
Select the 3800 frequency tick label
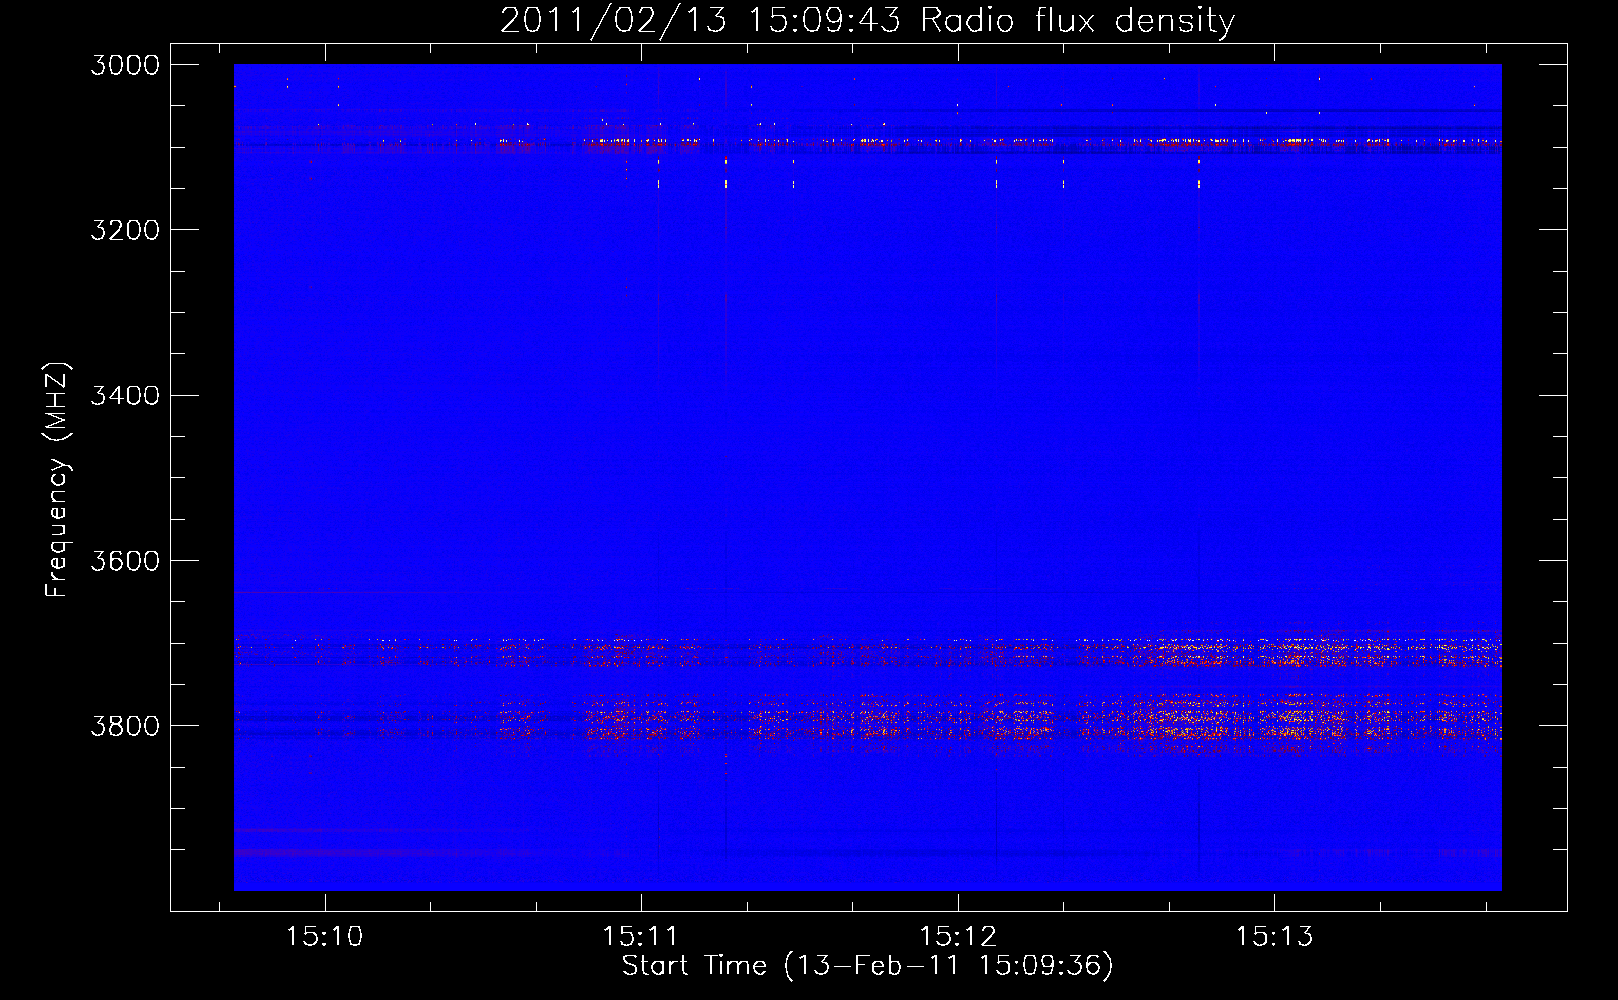[125, 725]
